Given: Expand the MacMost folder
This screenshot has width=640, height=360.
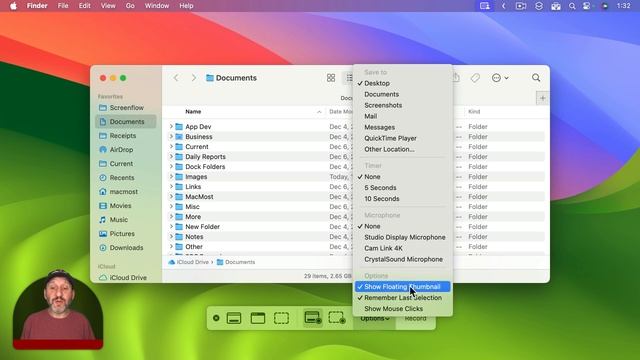Looking at the screenshot, I should coord(171,197).
